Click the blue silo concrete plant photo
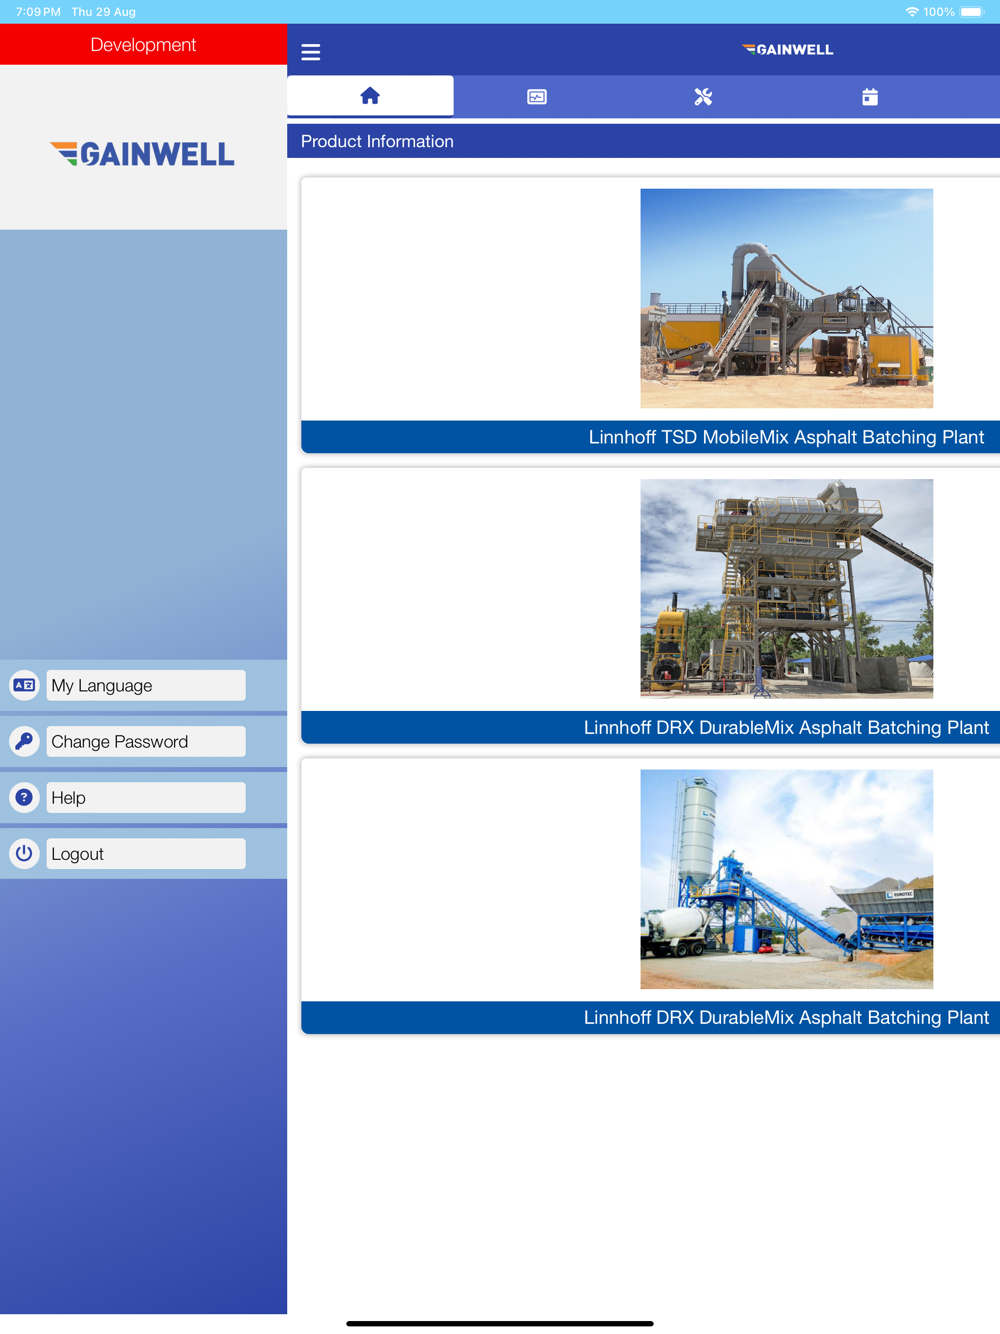 point(787,879)
